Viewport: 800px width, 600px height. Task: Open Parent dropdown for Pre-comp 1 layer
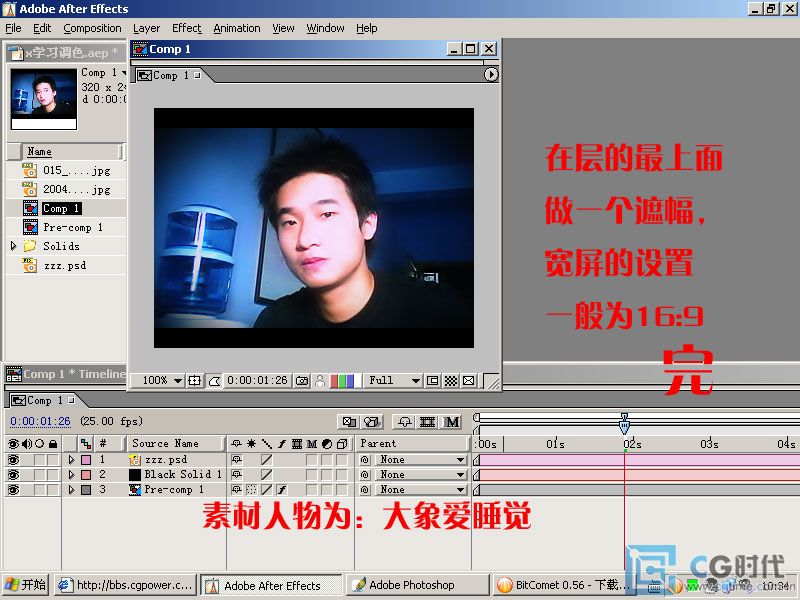[x=420, y=489]
